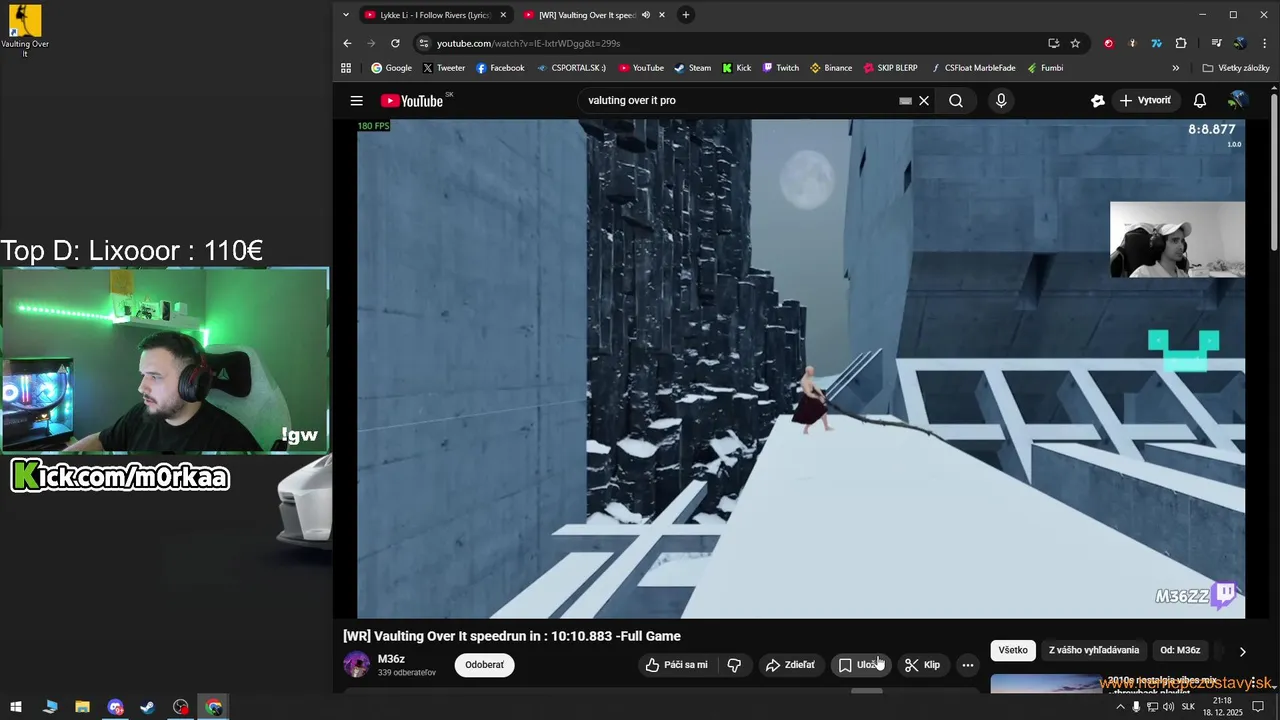Open the on-screen keyboard icon in search box

[905, 100]
